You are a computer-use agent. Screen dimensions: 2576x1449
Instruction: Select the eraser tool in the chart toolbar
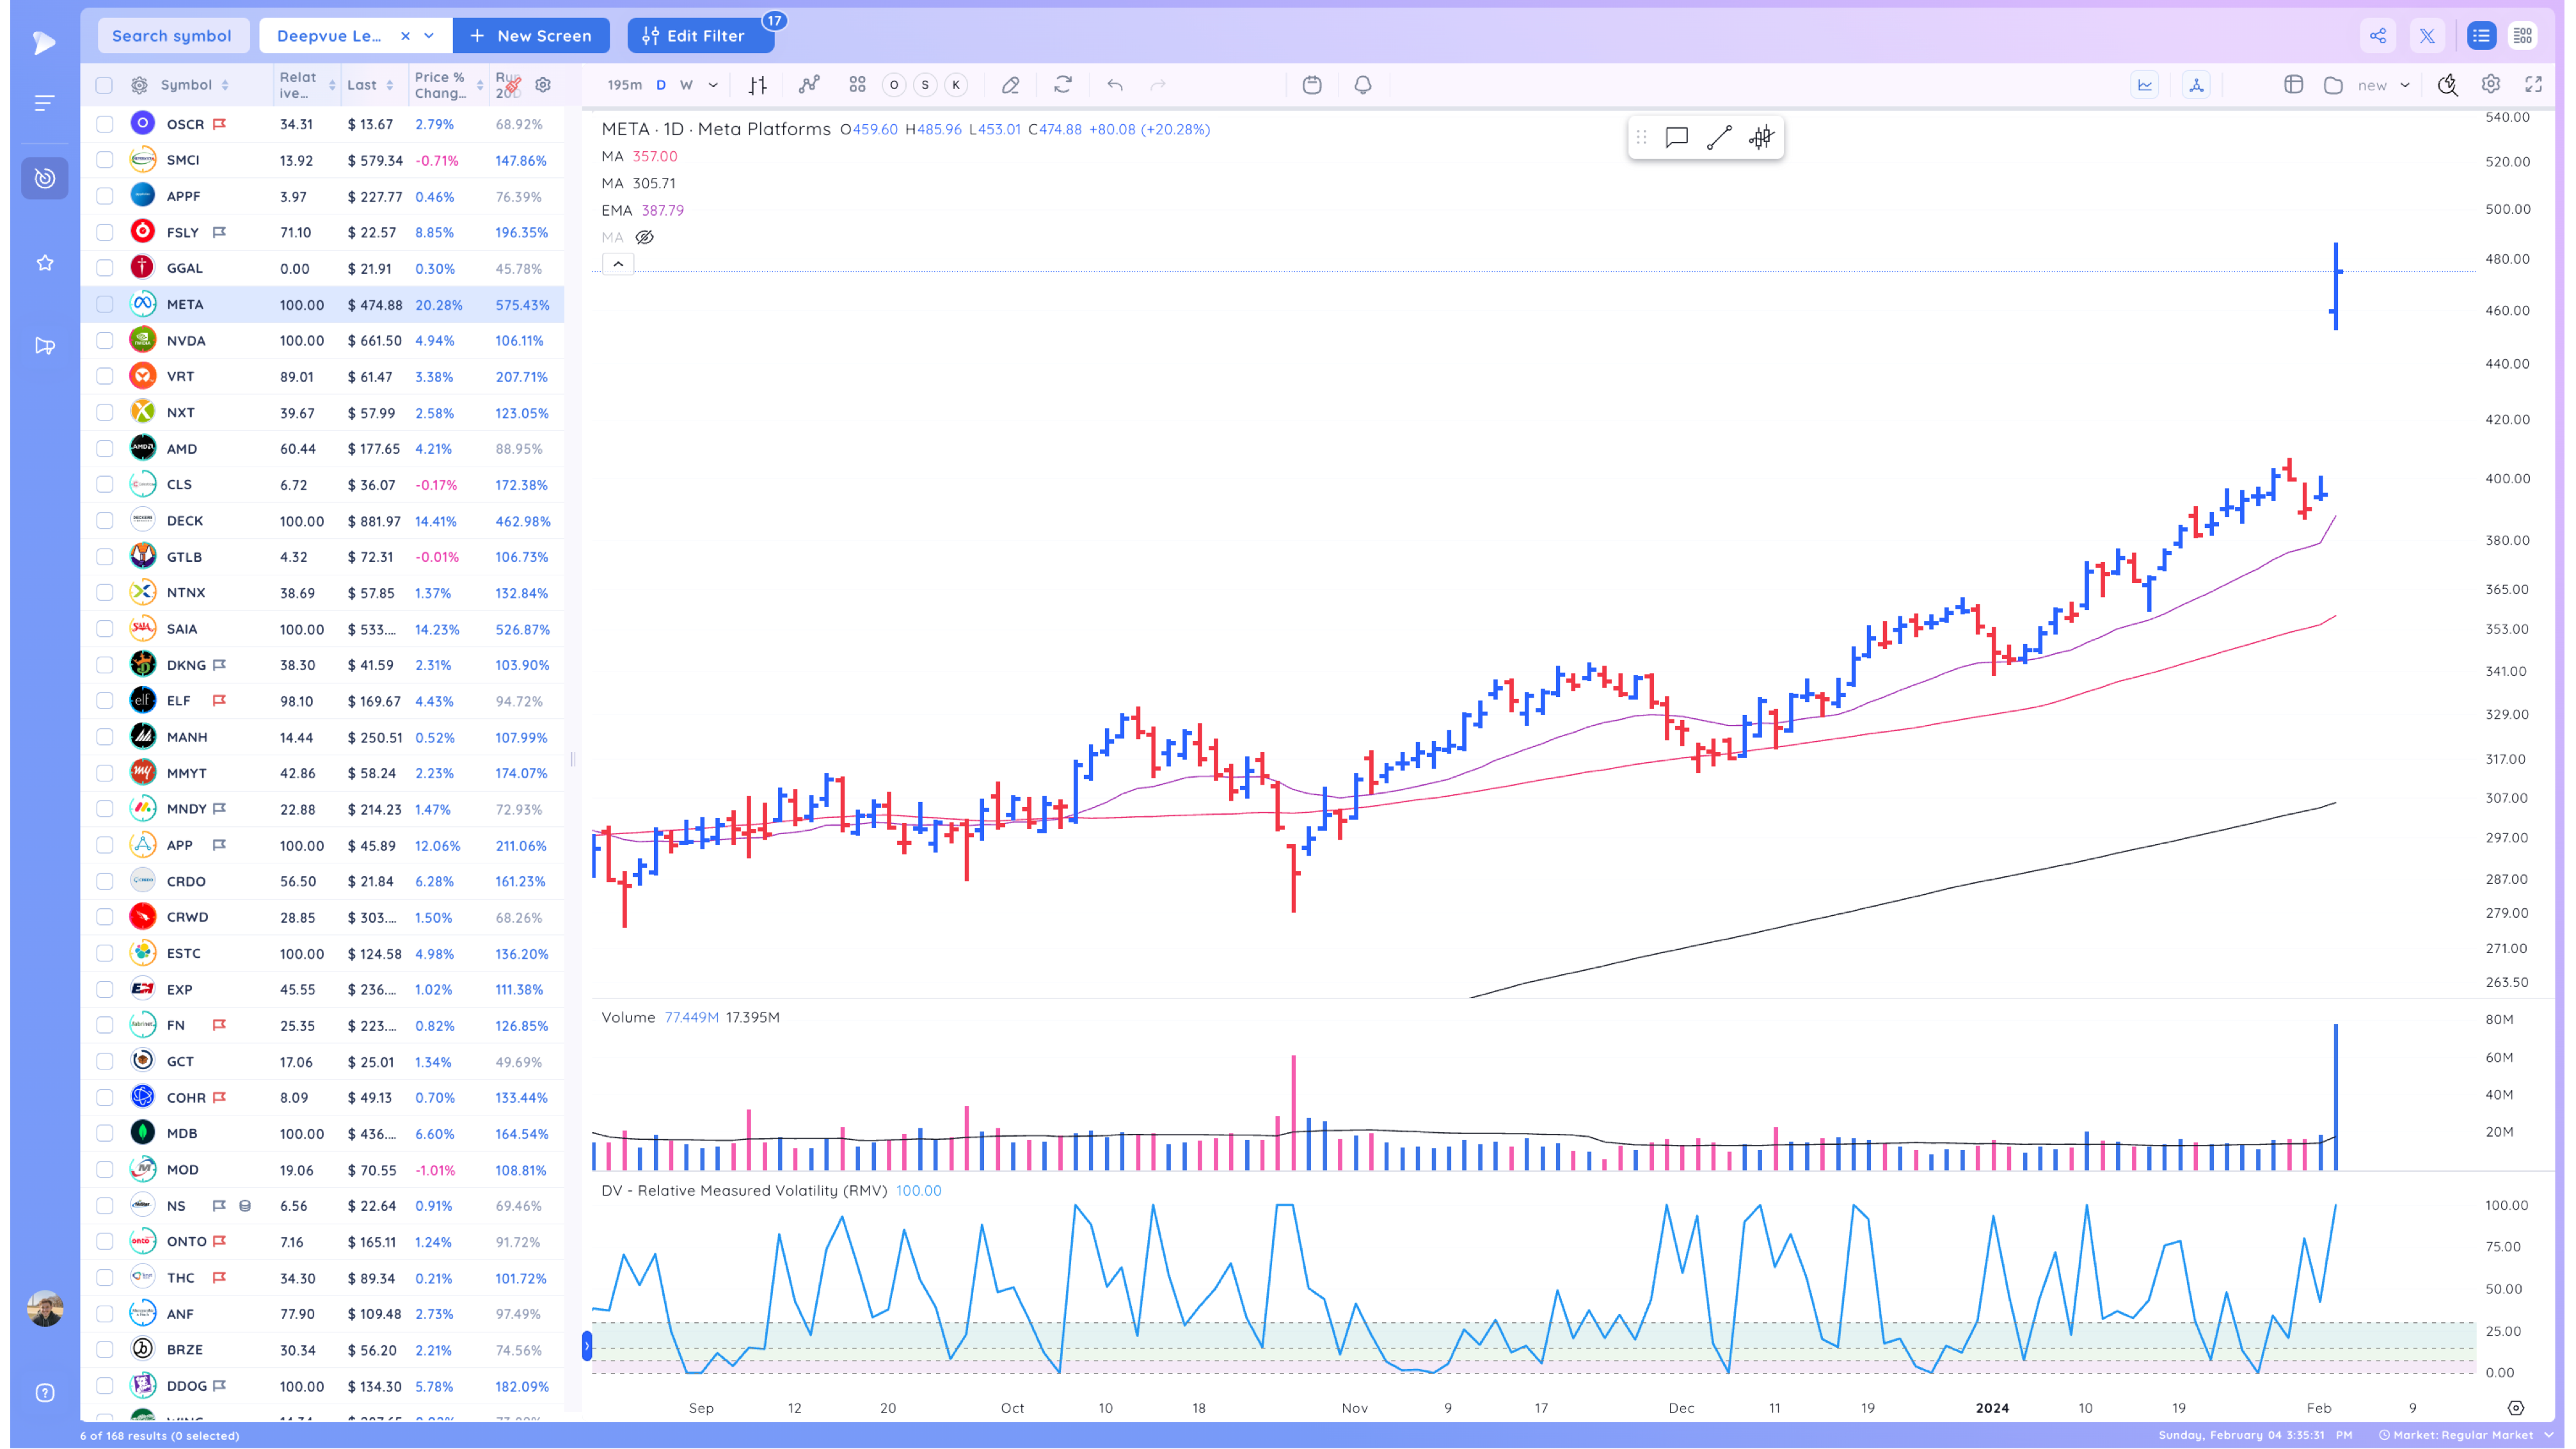pyautogui.click(x=1010, y=85)
